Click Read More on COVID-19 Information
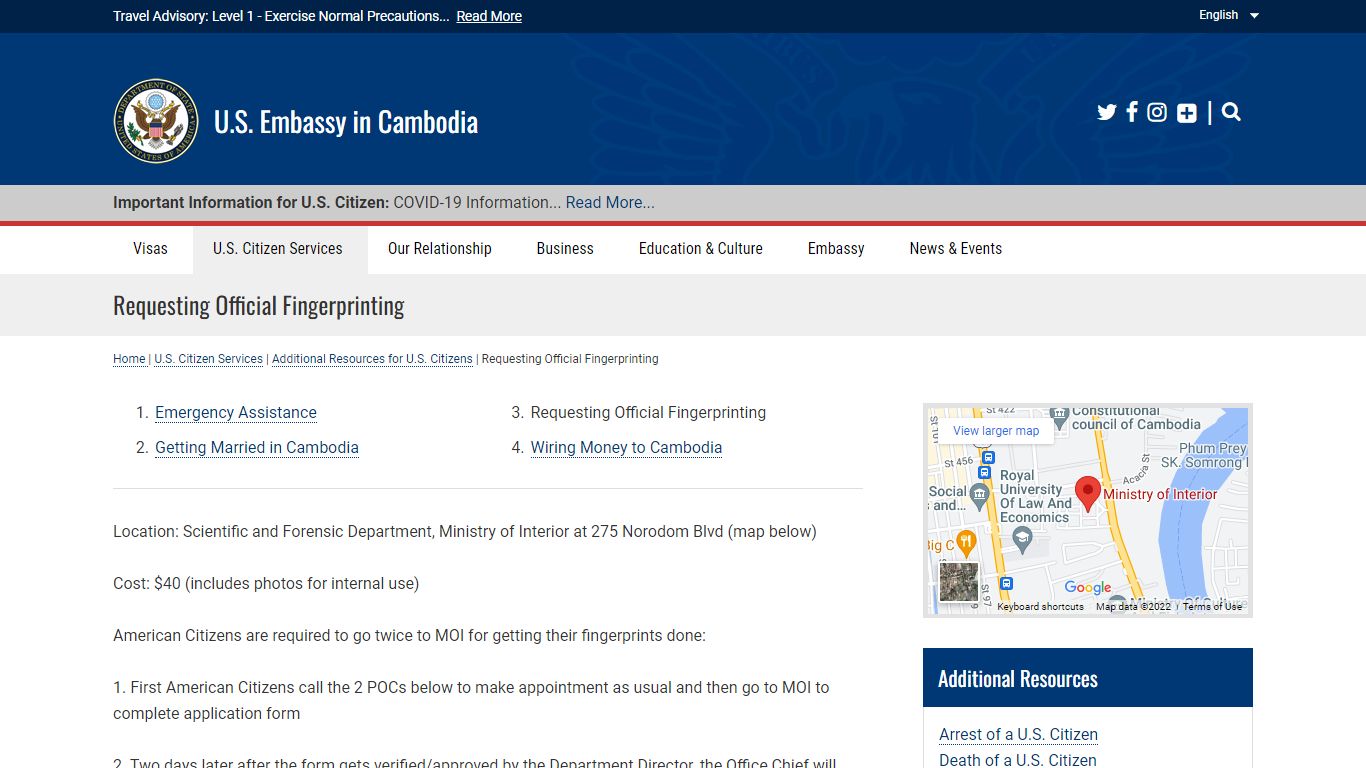Viewport: 1366px width, 768px height. pos(610,202)
